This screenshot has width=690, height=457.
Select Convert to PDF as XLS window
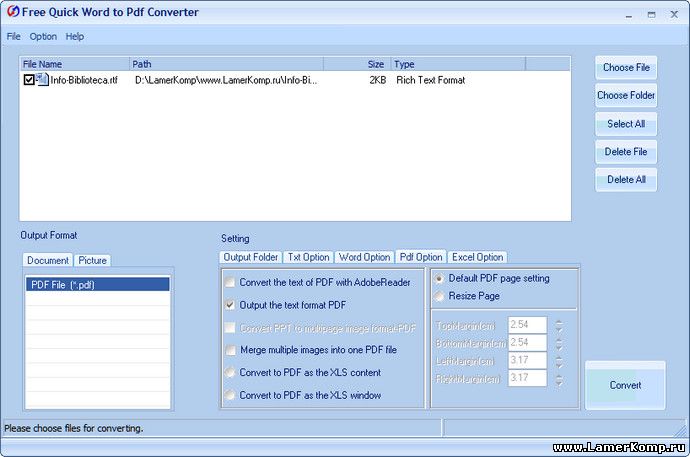(231, 395)
